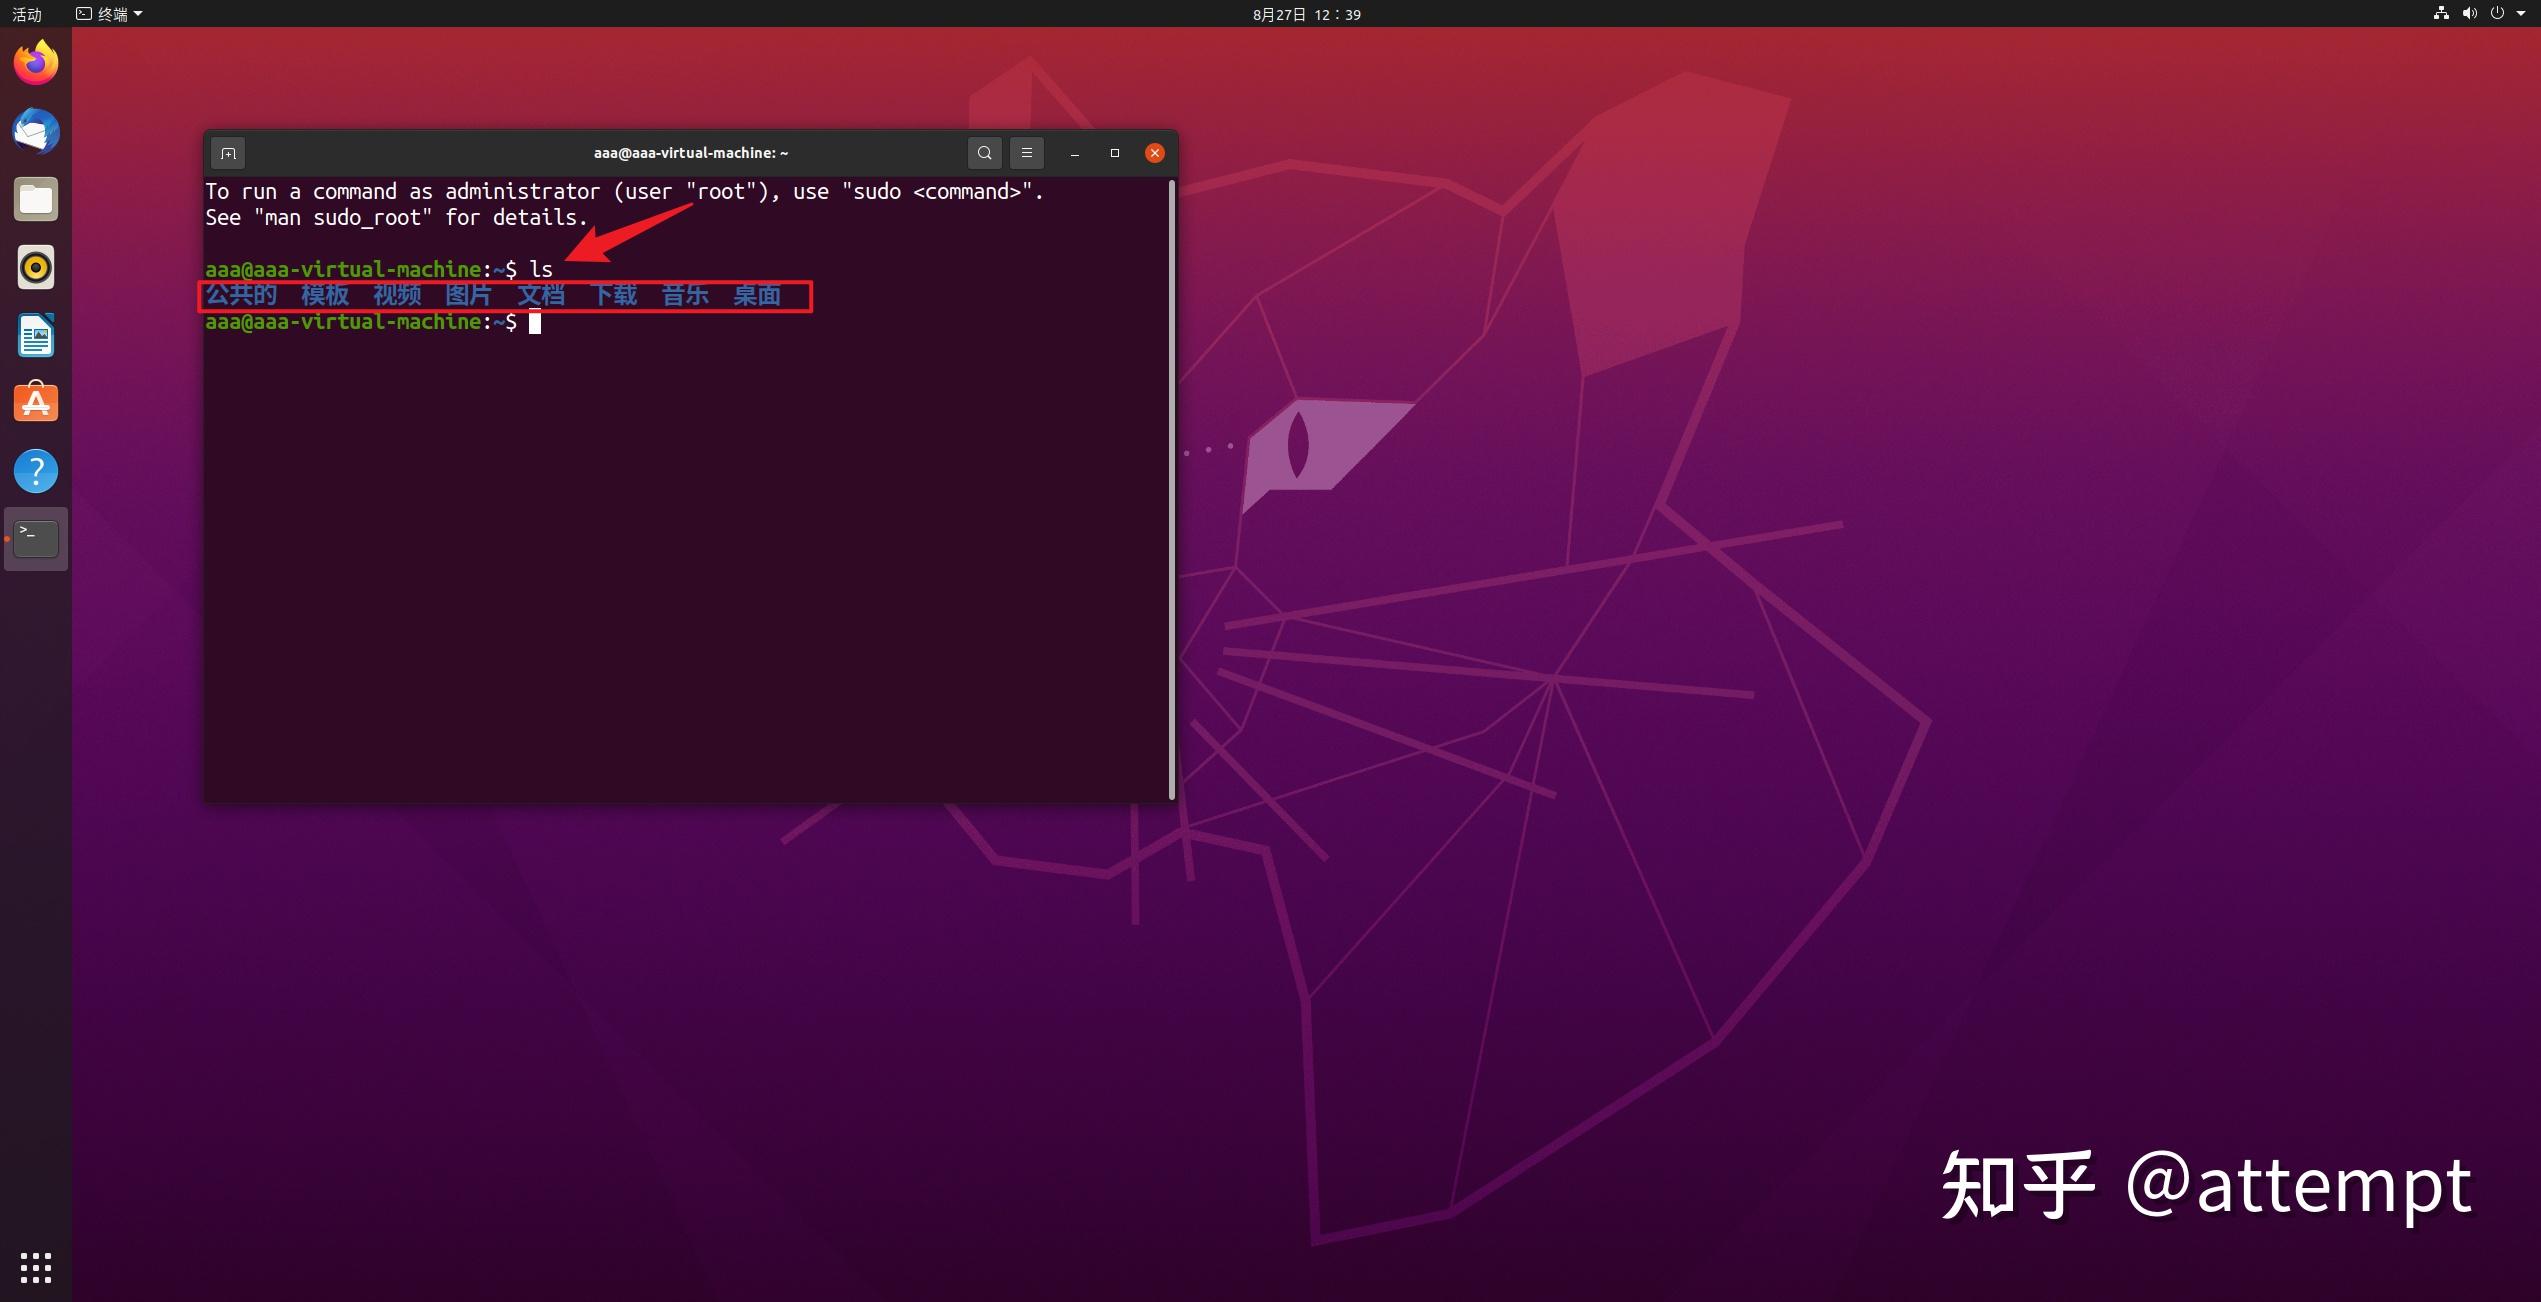Image resolution: width=2541 pixels, height=1302 pixels.
Task: Open the date and time calendar
Action: (x=1306, y=14)
